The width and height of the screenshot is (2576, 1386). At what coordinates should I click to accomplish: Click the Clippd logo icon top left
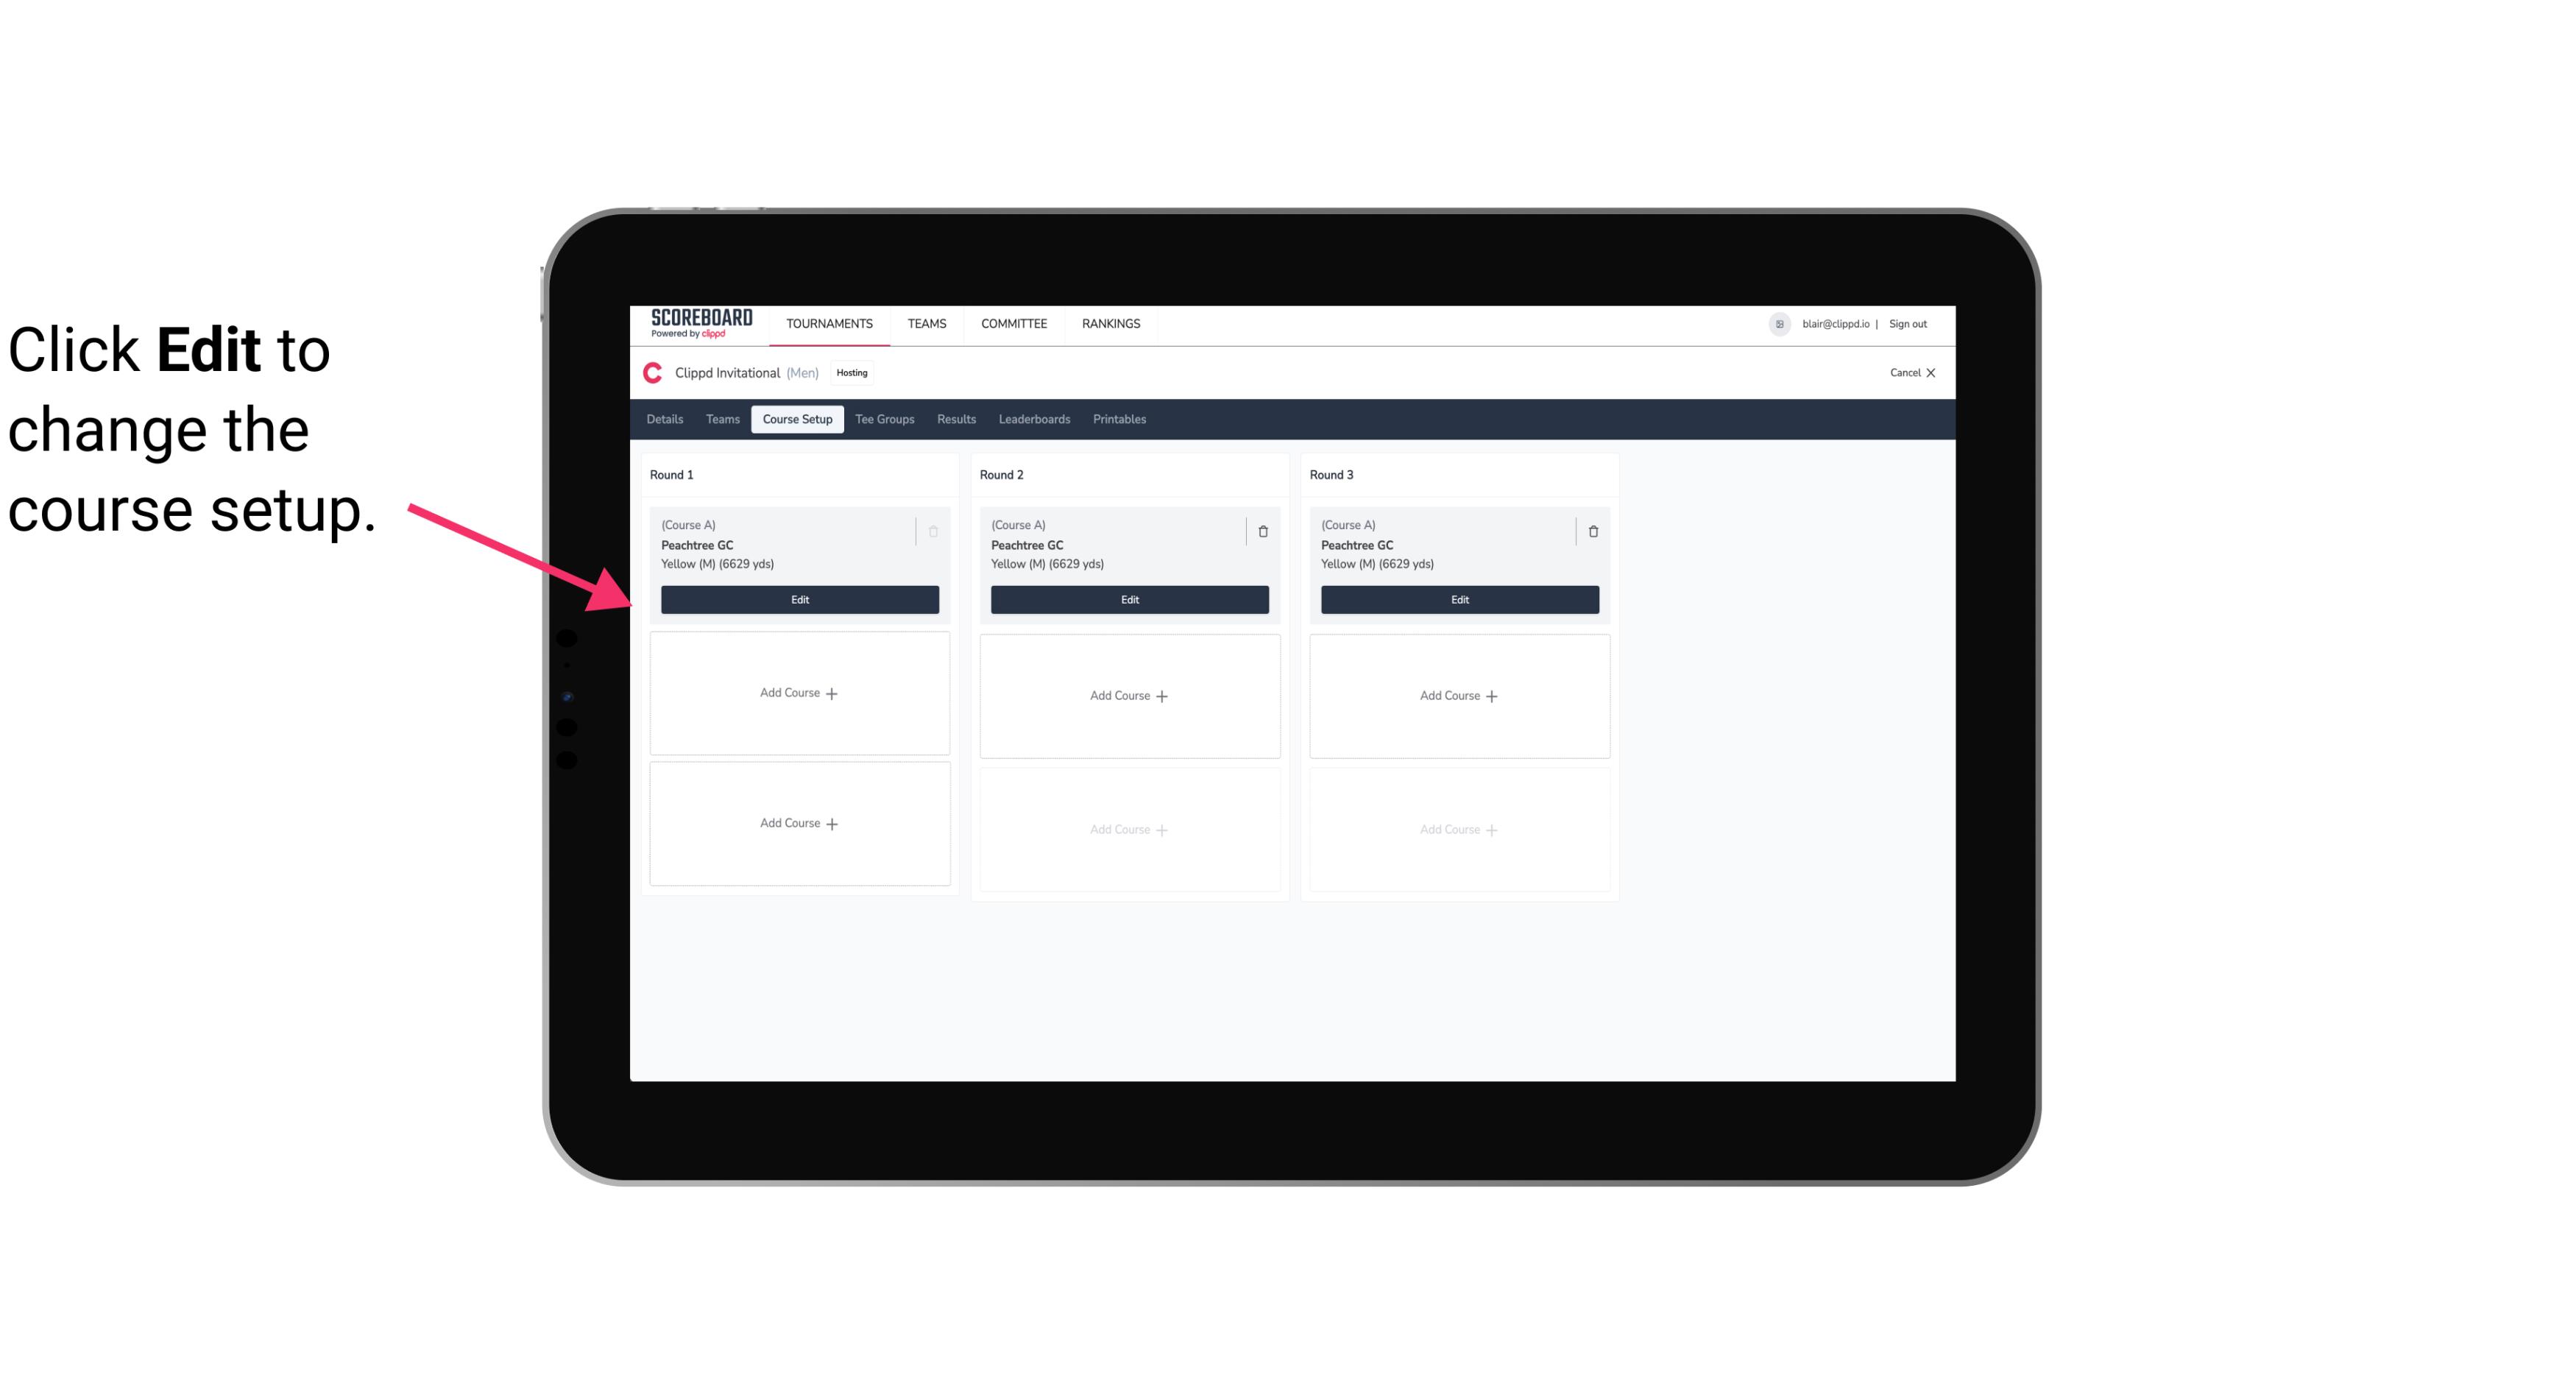(654, 374)
